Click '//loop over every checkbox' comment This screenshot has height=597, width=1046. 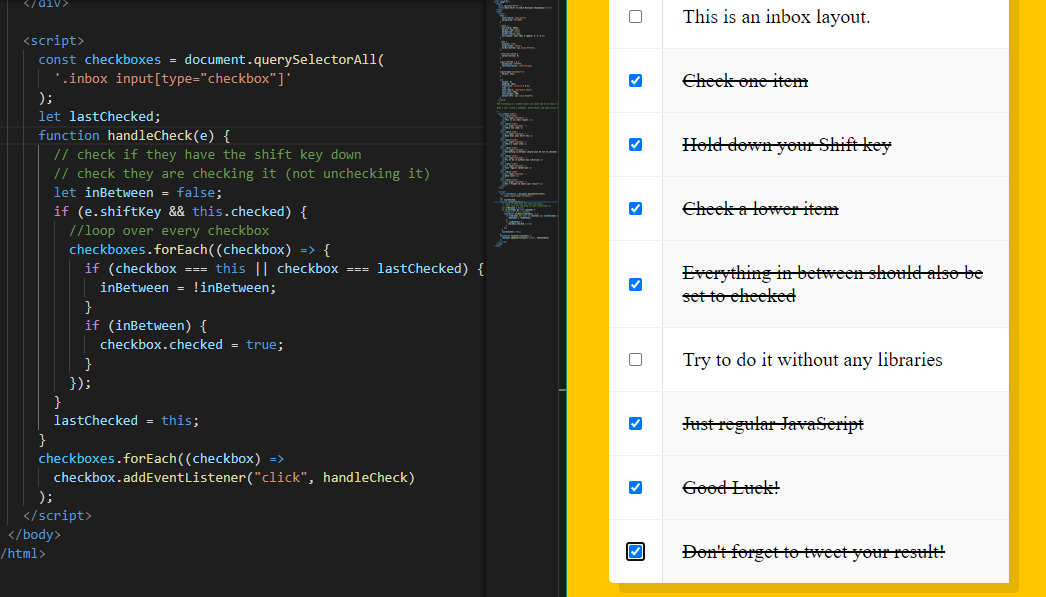tap(169, 231)
